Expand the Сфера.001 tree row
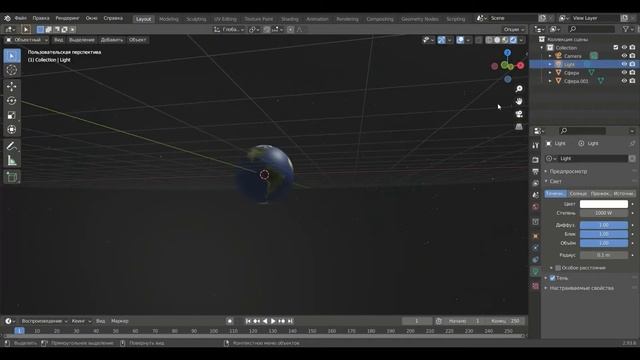The image size is (640, 360). 550,81
